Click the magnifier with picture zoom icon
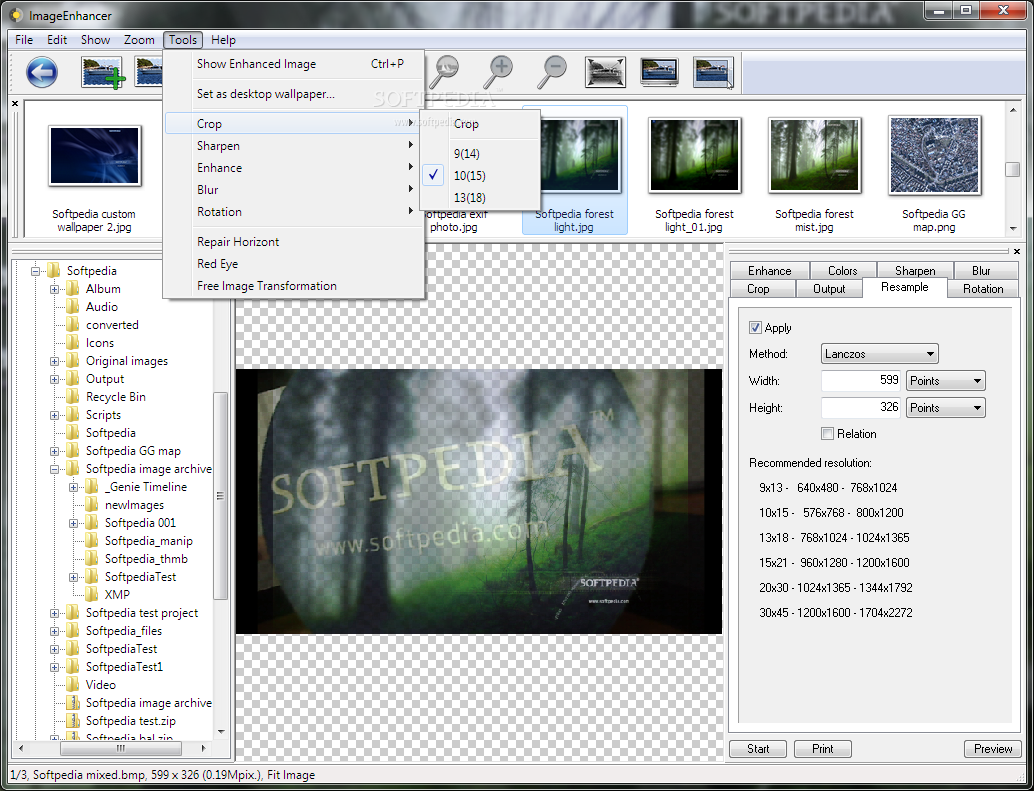The width and height of the screenshot is (1034, 791). [445, 72]
